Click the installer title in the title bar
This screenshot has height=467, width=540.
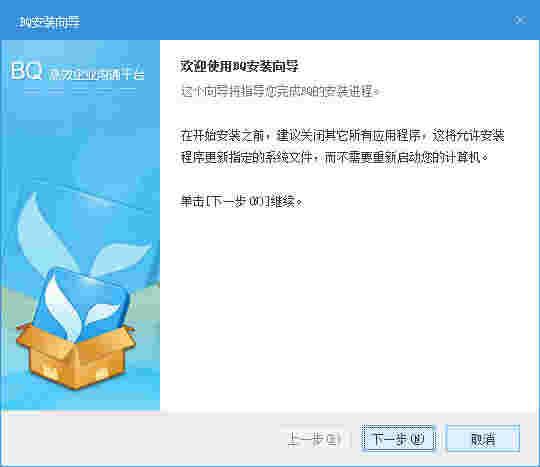[48, 22]
